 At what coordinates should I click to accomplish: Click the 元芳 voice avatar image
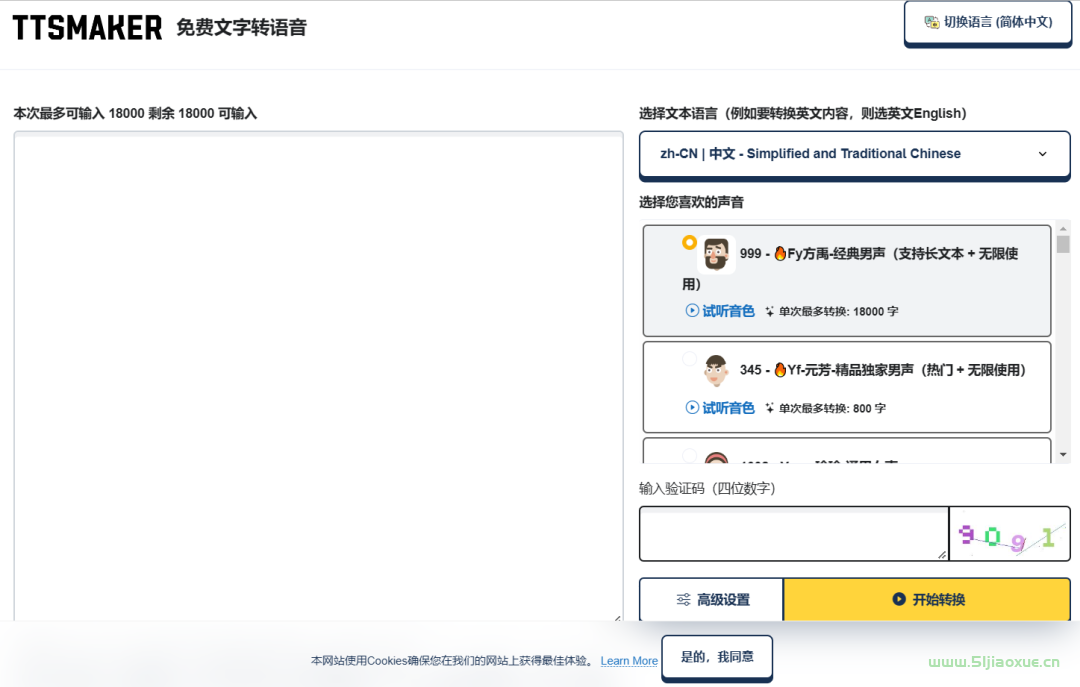point(717,372)
